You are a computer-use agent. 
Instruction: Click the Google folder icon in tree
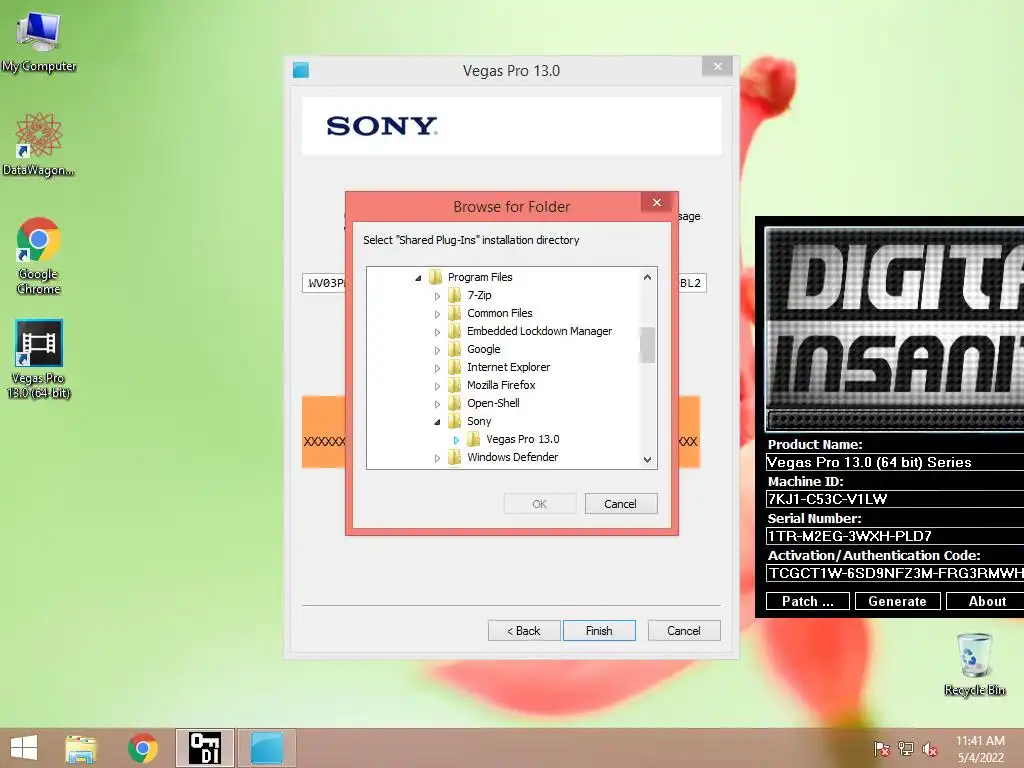(455, 349)
